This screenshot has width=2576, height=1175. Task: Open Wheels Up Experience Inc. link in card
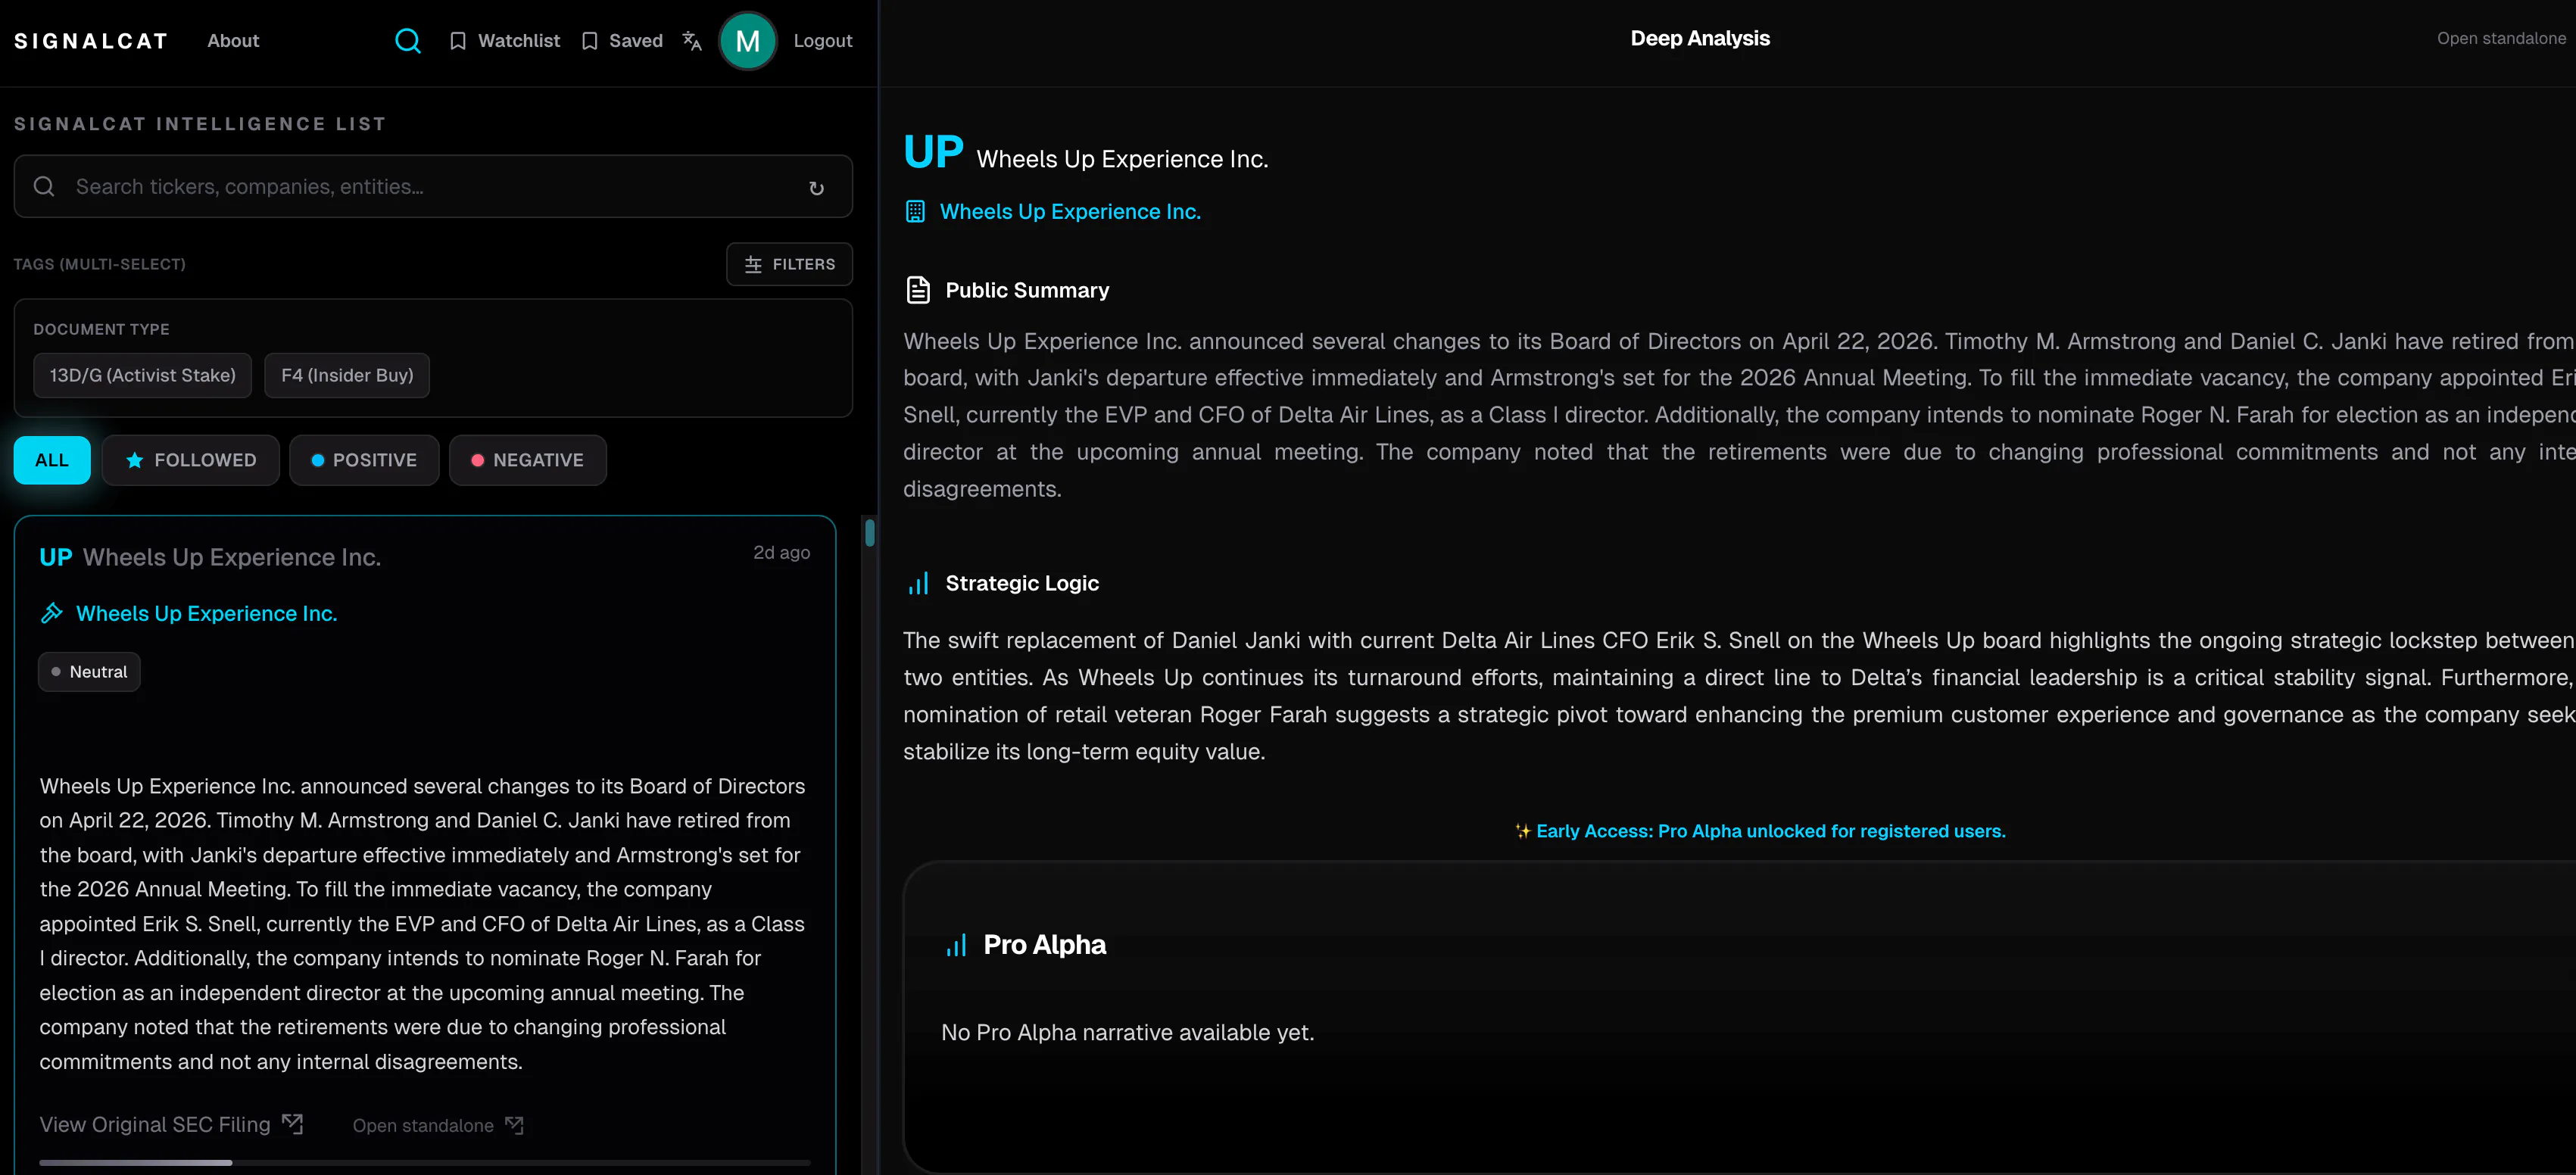coord(207,614)
